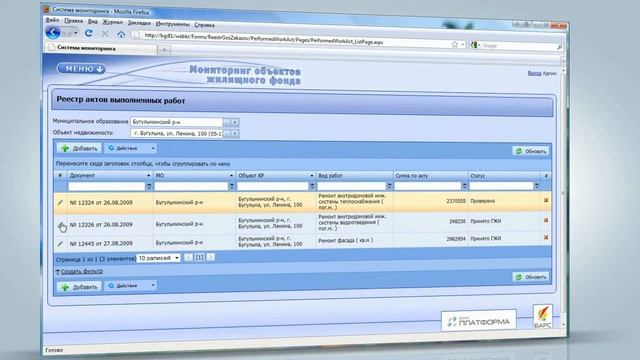Open filter options for Документ column
This screenshot has height=360, width=640.
[149, 187]
